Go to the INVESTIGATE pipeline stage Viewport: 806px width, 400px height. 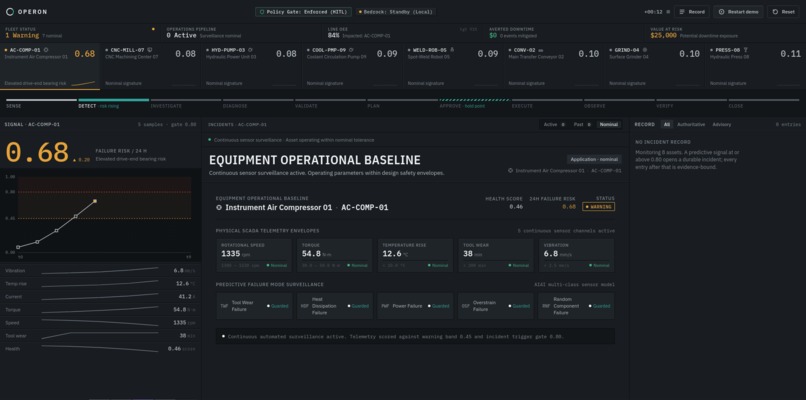click(x=186, y=103)
